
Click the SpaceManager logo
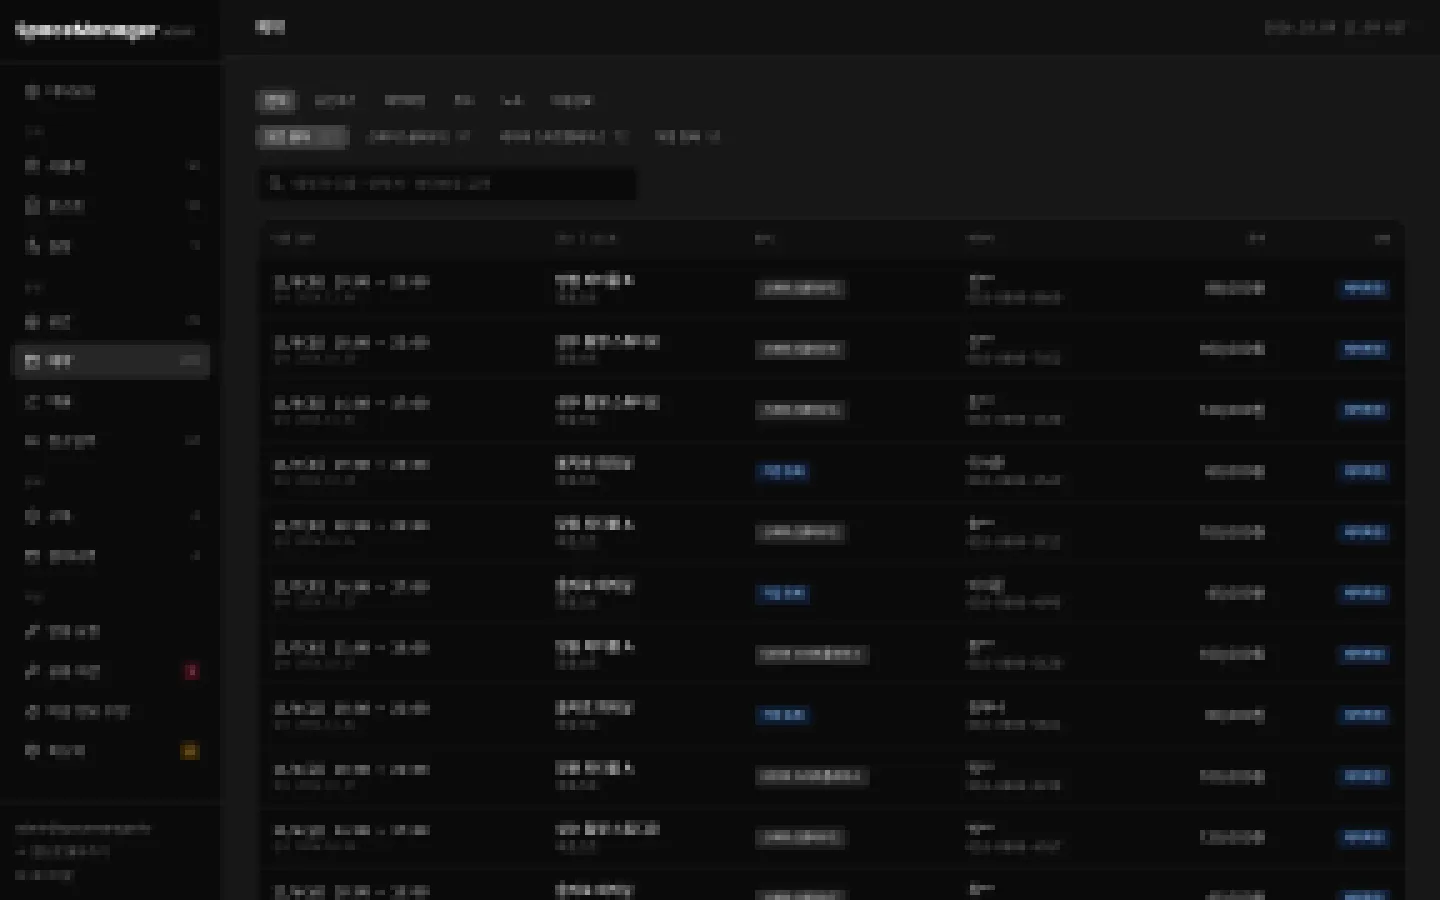(x=88, y=30)
